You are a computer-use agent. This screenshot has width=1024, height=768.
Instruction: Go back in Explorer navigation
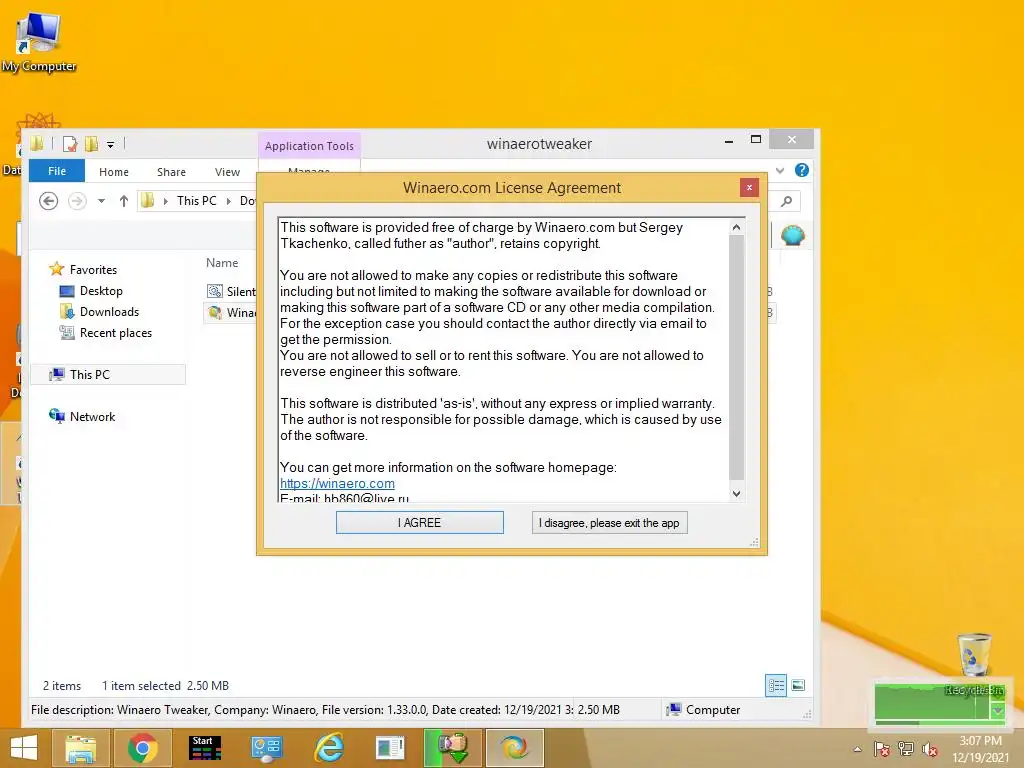point(48,200)
